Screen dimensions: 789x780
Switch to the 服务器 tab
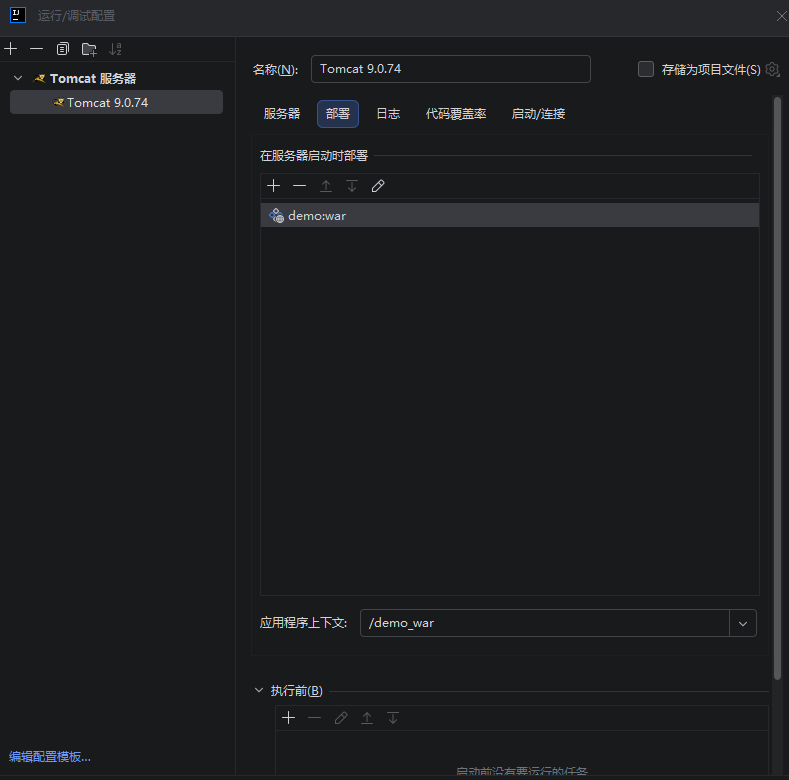tap(282, 114)
